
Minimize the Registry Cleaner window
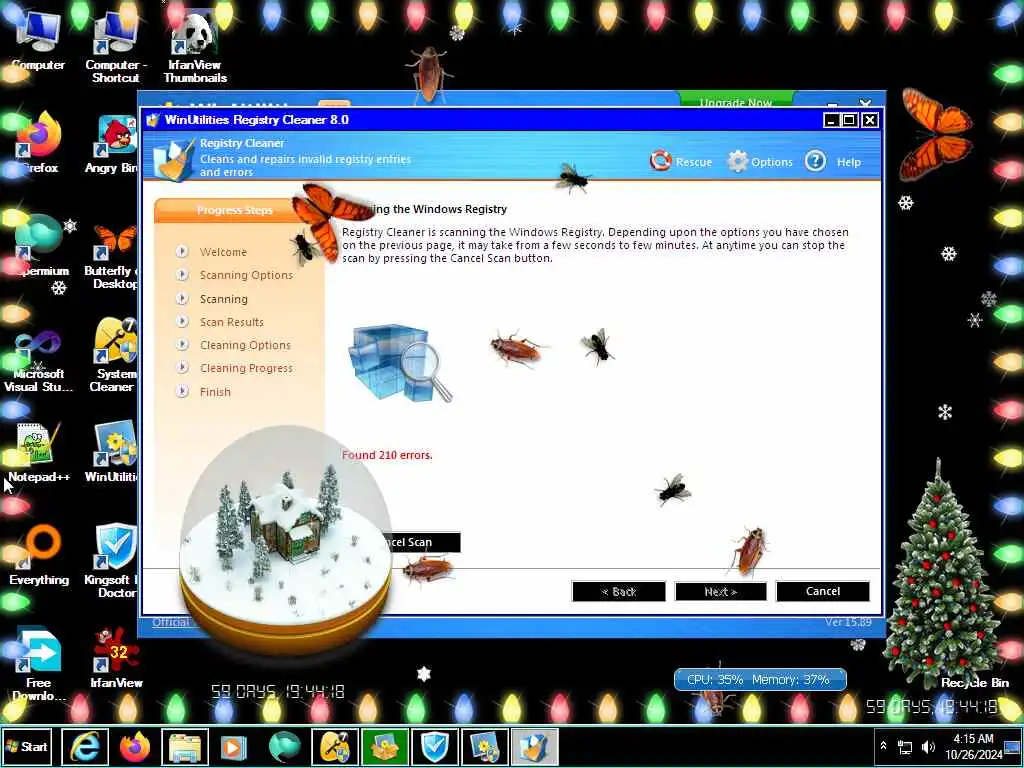click(831, 120)
